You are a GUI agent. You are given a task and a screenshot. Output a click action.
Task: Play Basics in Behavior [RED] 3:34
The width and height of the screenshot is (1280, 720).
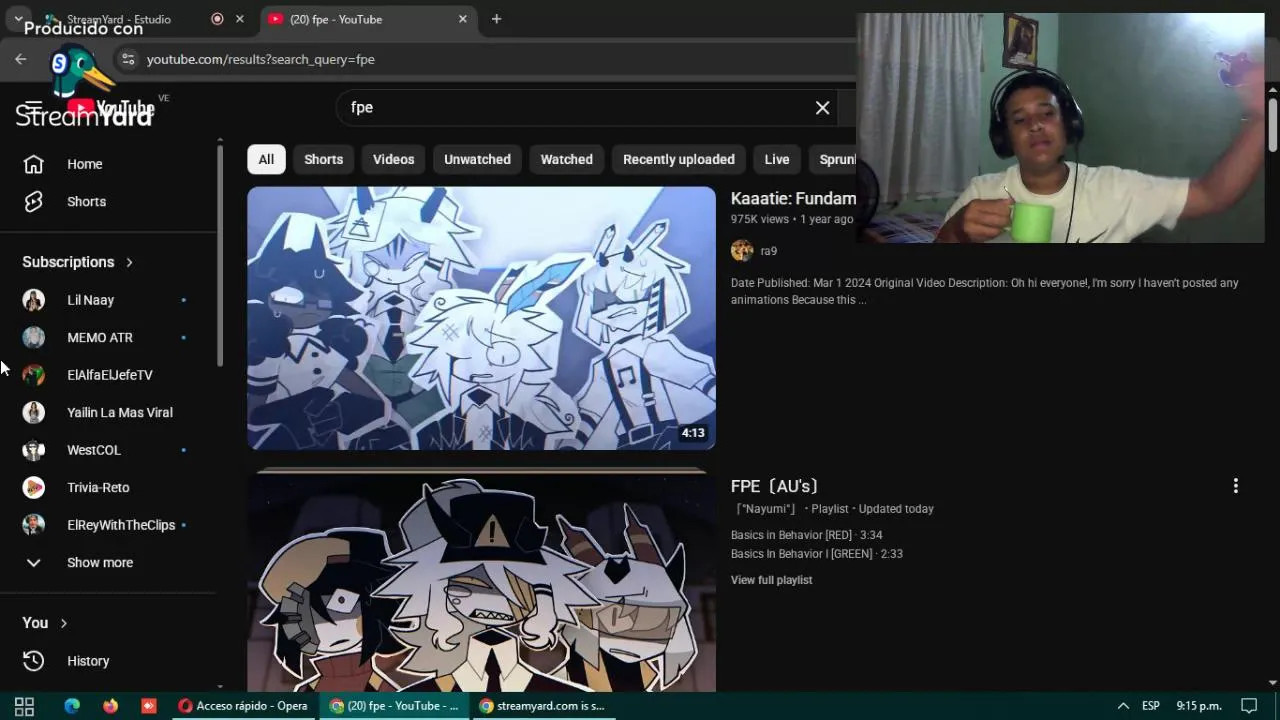806,535
